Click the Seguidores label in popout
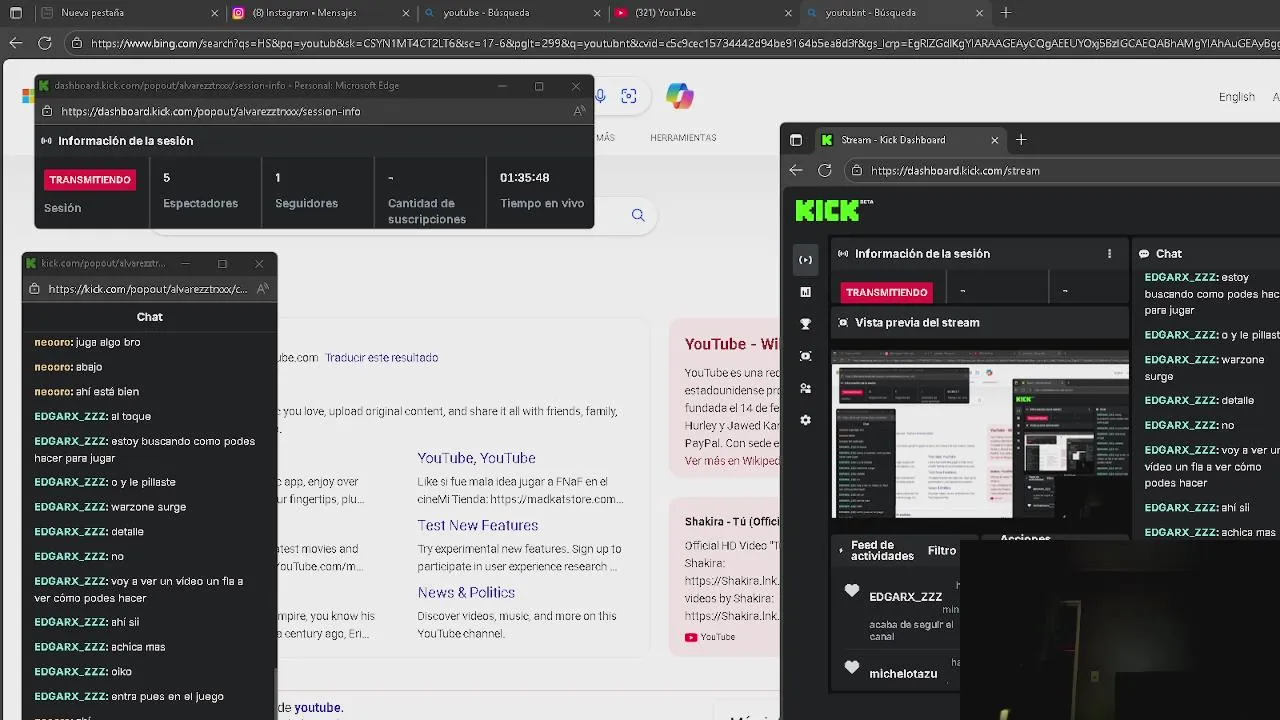Screen dimensions: 1280x720 click(306, 203)
